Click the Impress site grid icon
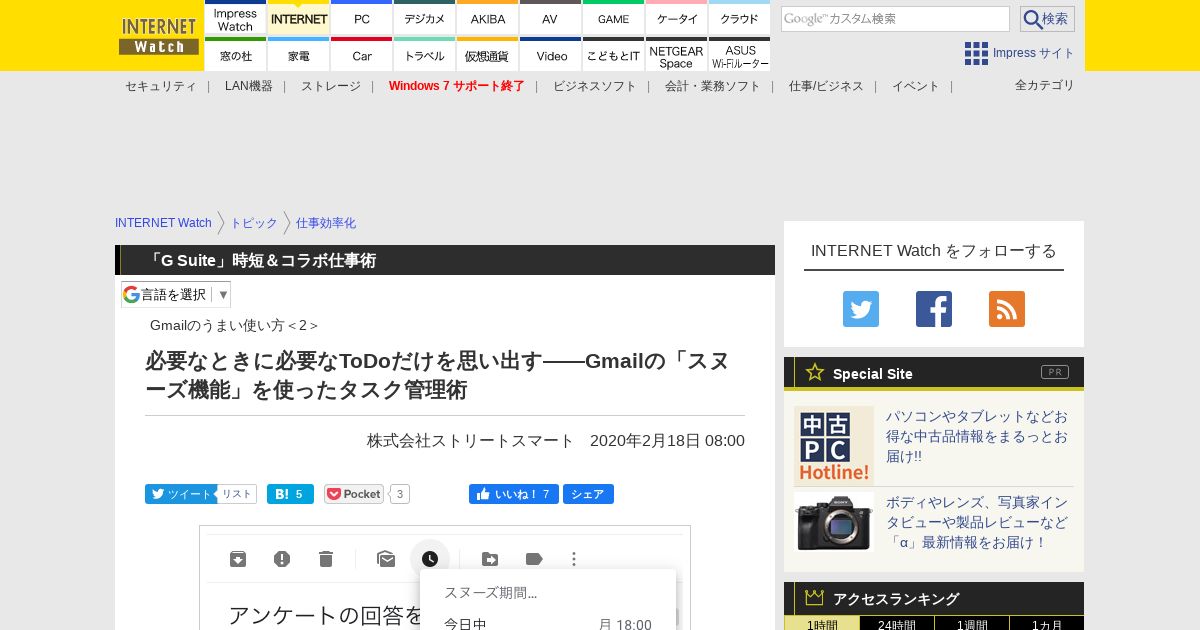The width and height of the screenshot is (1200, 630). point(976,53)
